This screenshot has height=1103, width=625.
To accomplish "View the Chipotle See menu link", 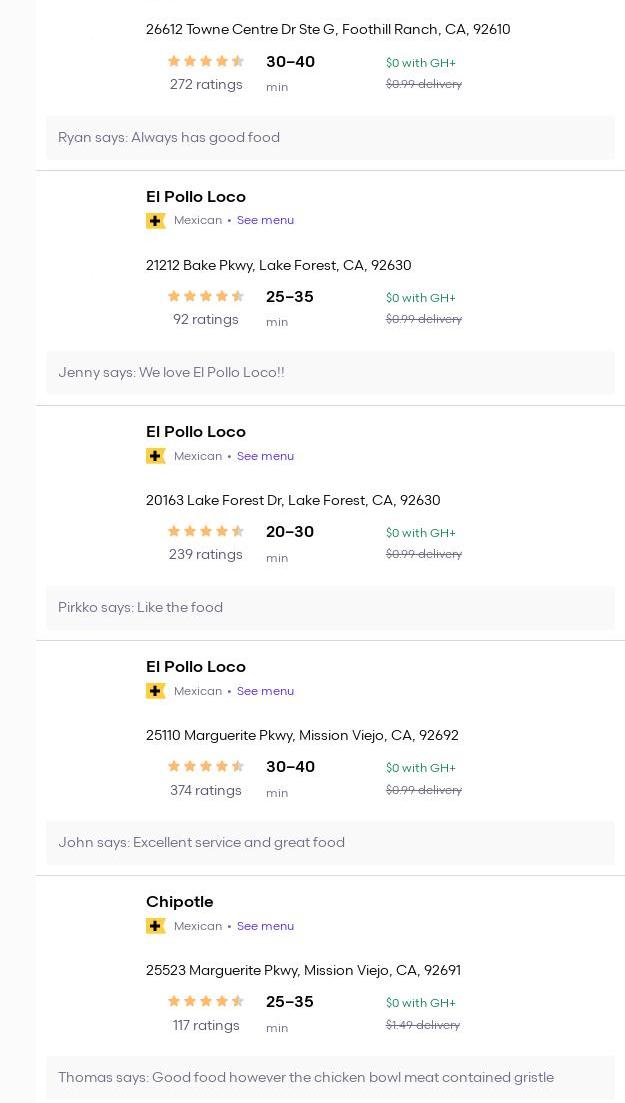I will [265, 926].
